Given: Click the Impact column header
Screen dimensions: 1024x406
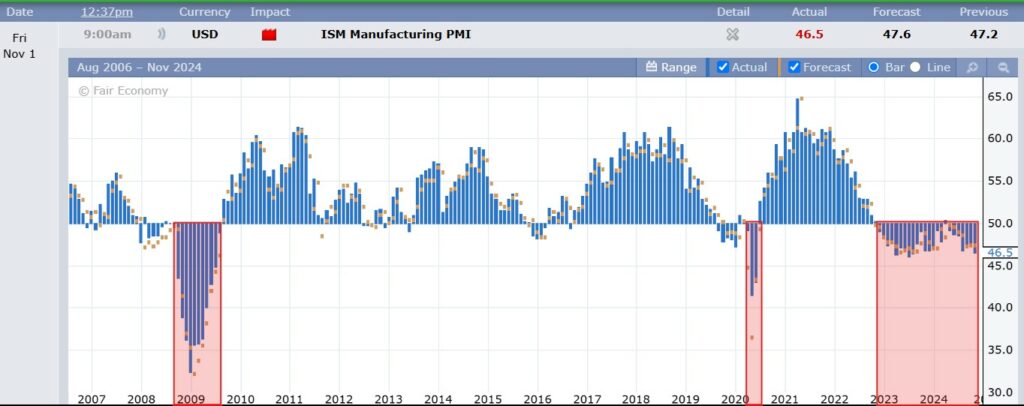Looking at the screenshot, I should click(x=270, y=12).
